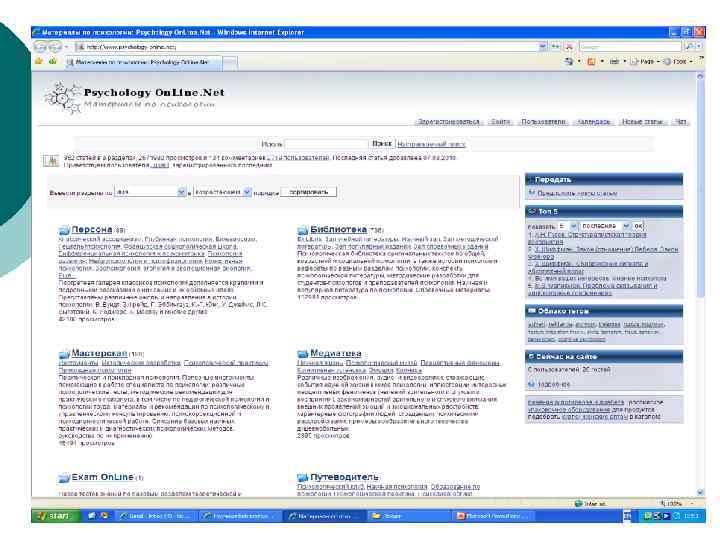Click the Print icon in command bar
The image size is (720, 540).
coord(614,62)
